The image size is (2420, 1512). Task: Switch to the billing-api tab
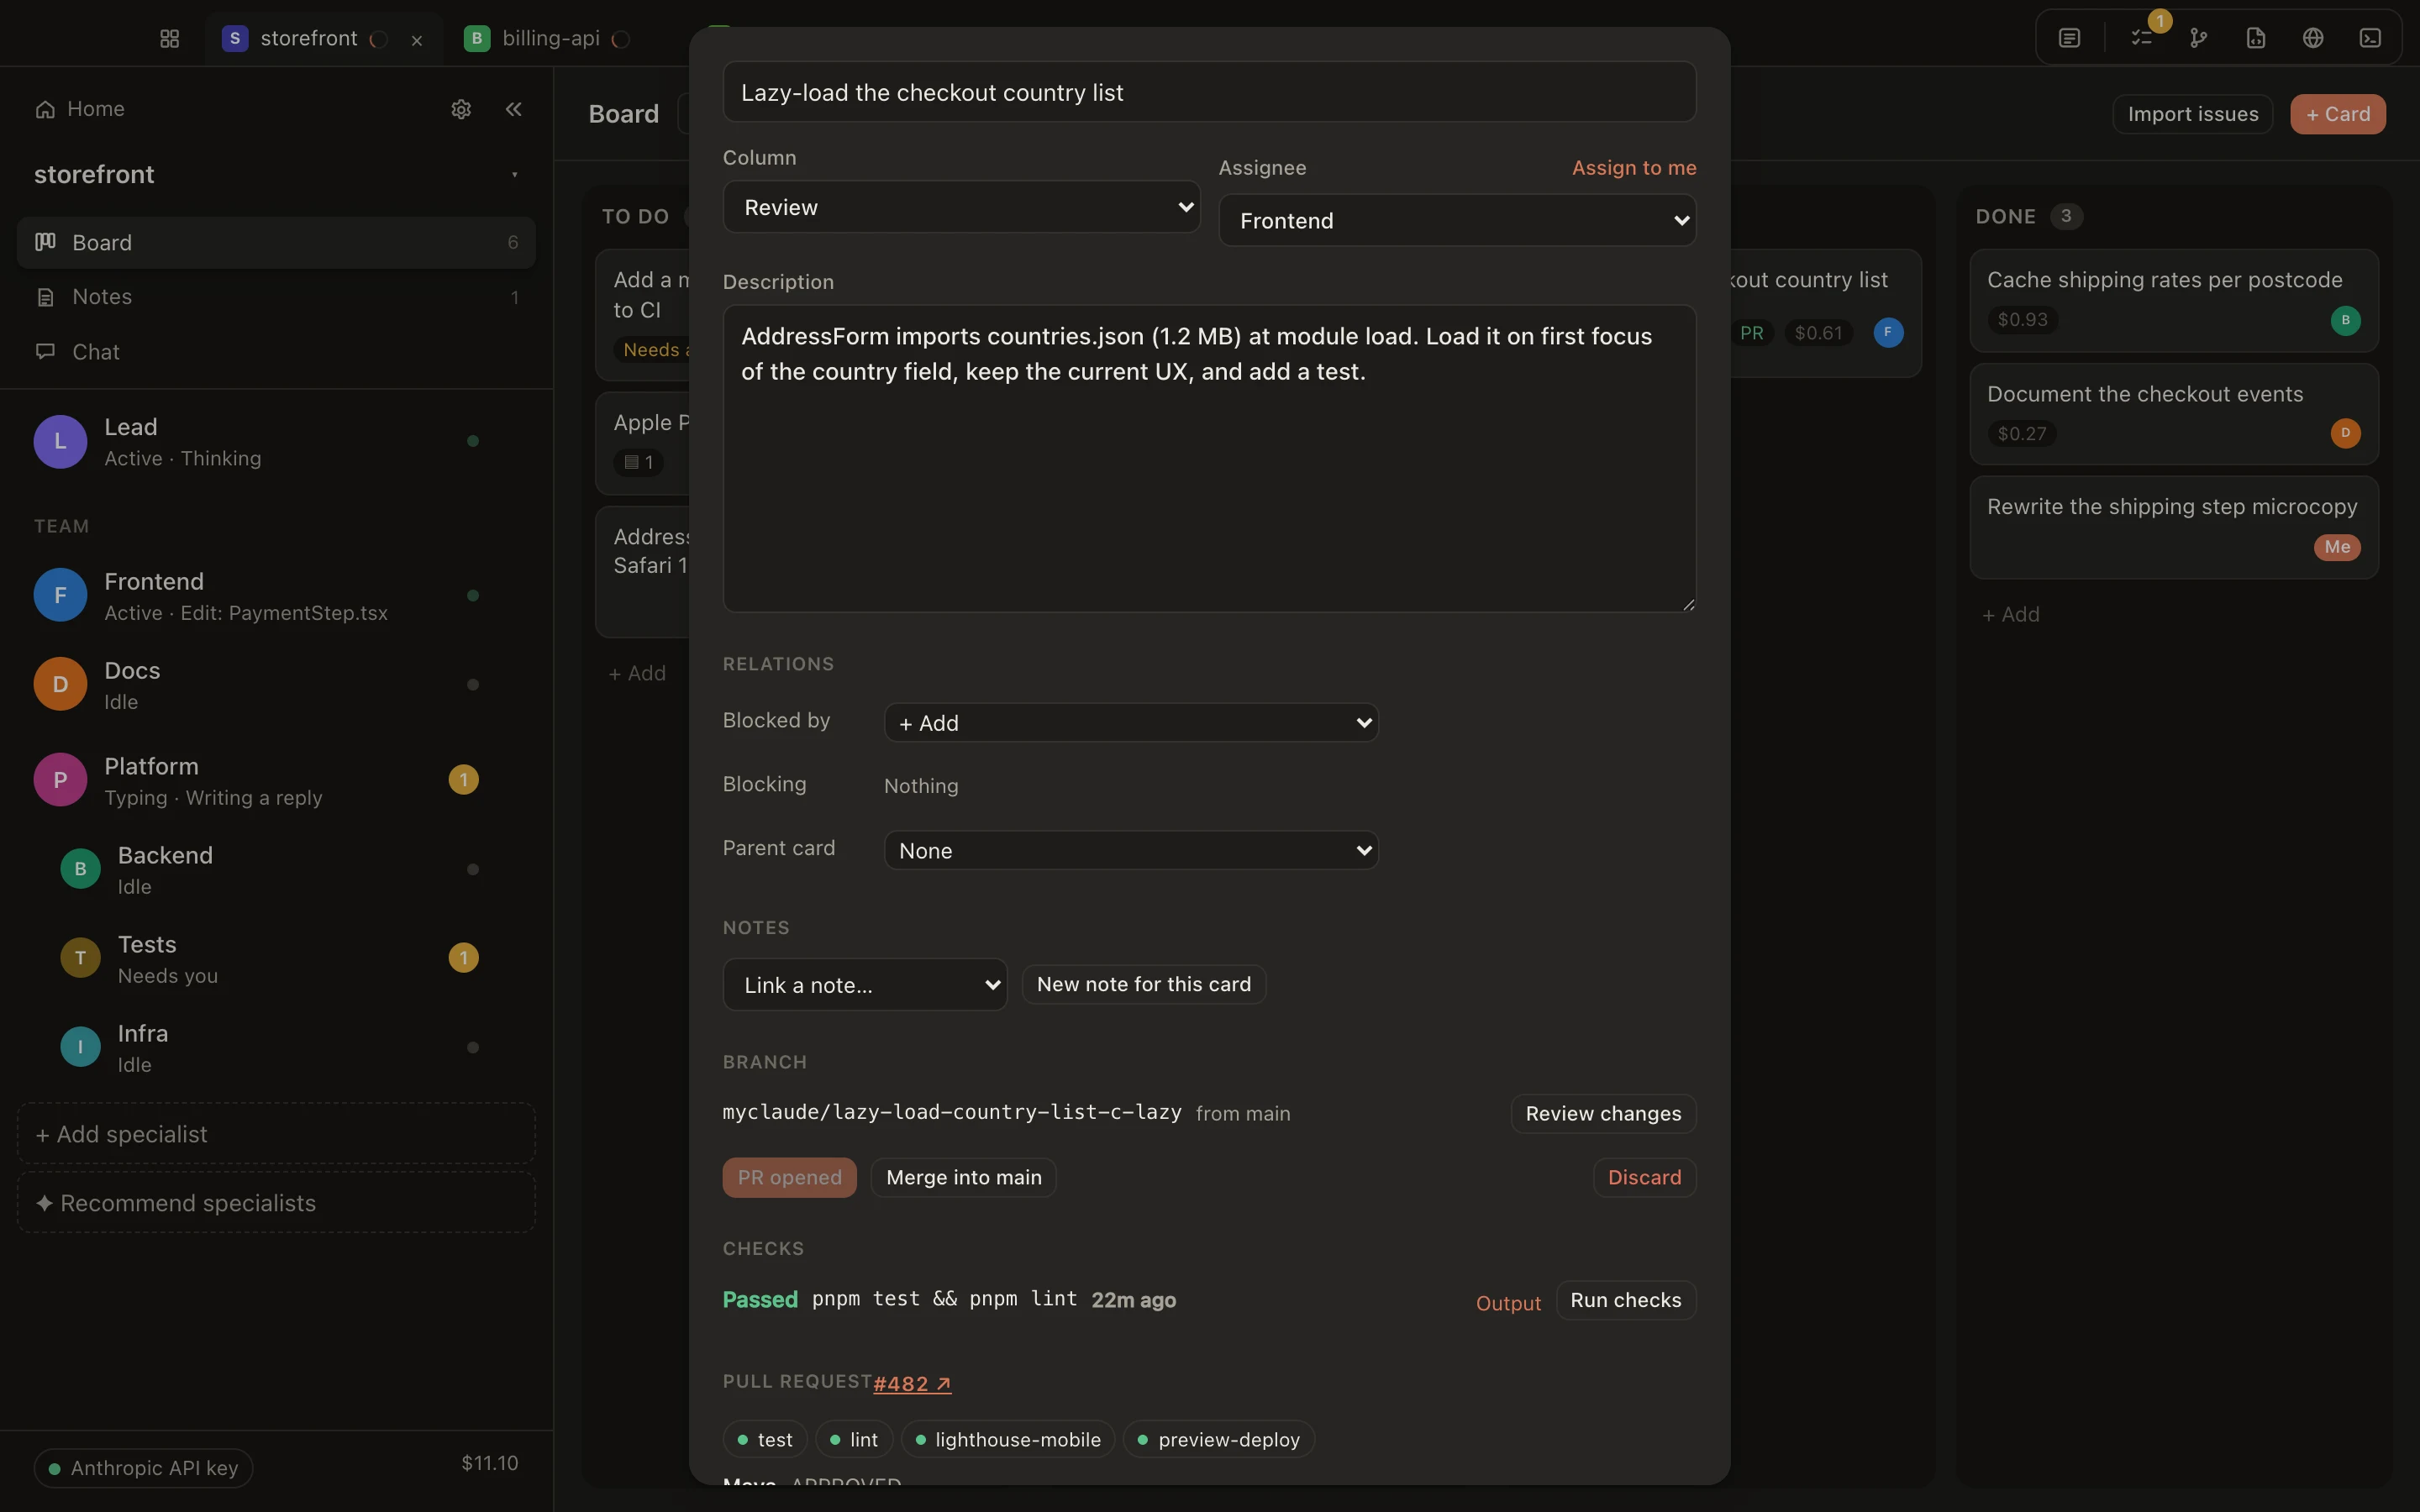point(548,38)
